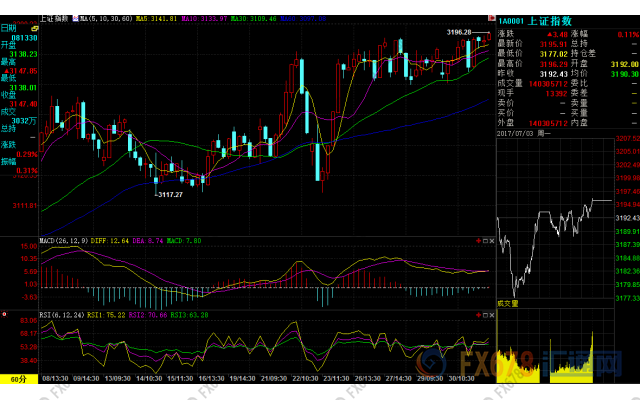Click the low price 3138.01
The width and height of the screenshot is (640, 400).
(x=24, y=88)
